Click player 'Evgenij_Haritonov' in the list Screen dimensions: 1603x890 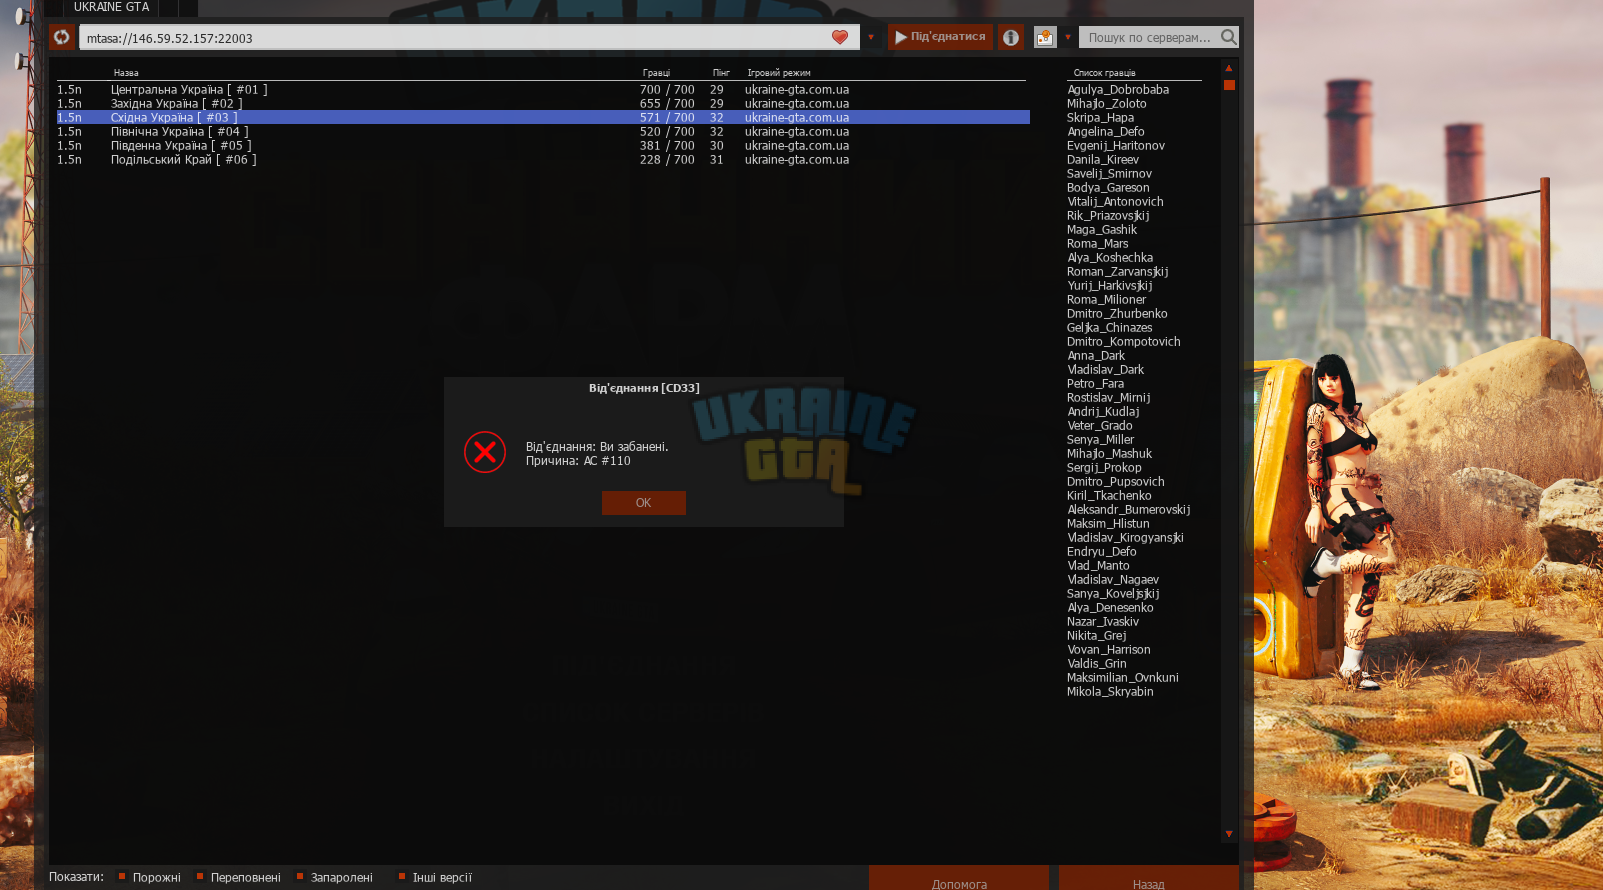click(x=1116, y=145)
